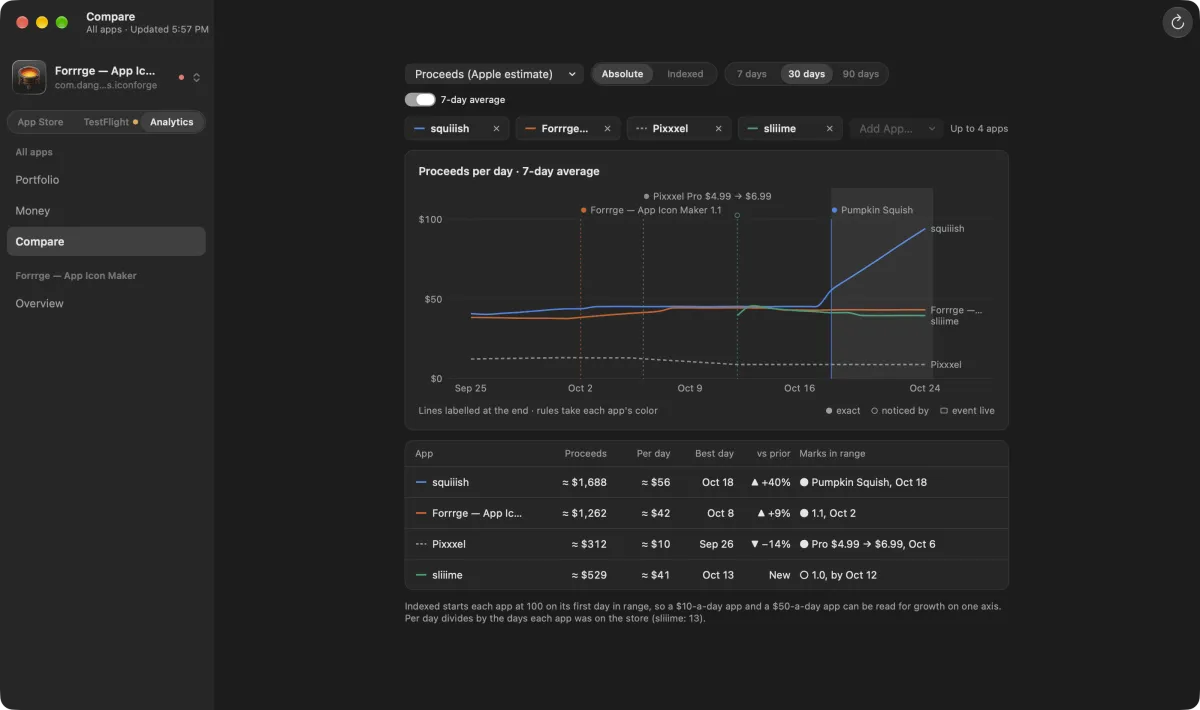The height and width of the screenshot is (710, 1200).
Task: Click the App column header
Action: [x=424, y=454]
